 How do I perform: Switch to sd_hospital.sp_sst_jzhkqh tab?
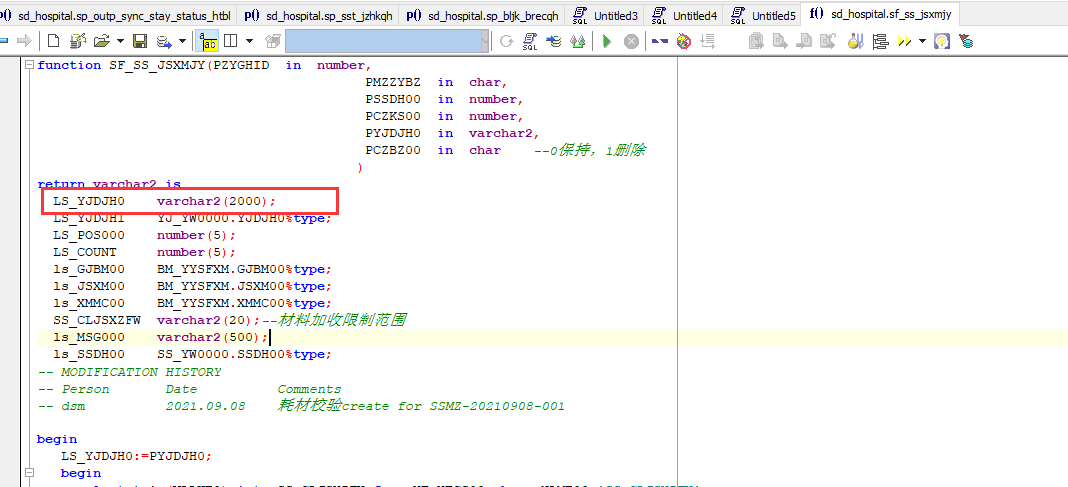317,14
